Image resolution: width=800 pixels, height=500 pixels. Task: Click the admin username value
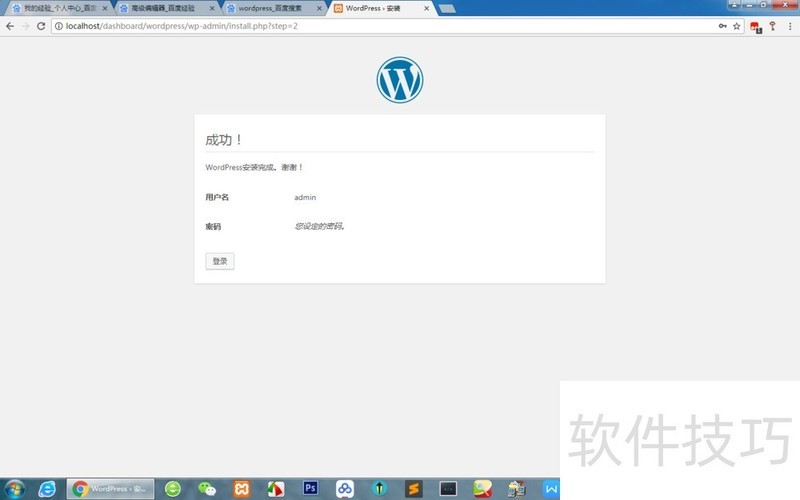(x=305, y=197)
